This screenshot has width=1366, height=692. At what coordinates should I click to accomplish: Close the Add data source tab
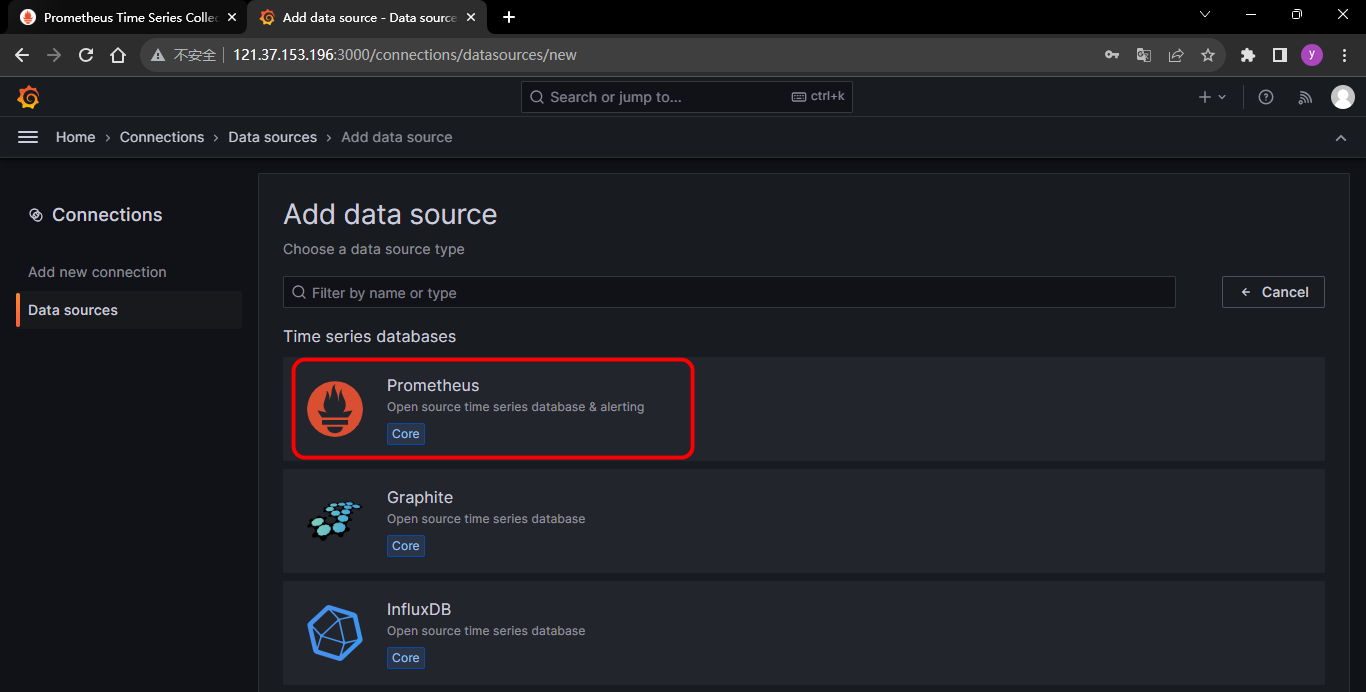pyautogui.click(x=471, y=17)
